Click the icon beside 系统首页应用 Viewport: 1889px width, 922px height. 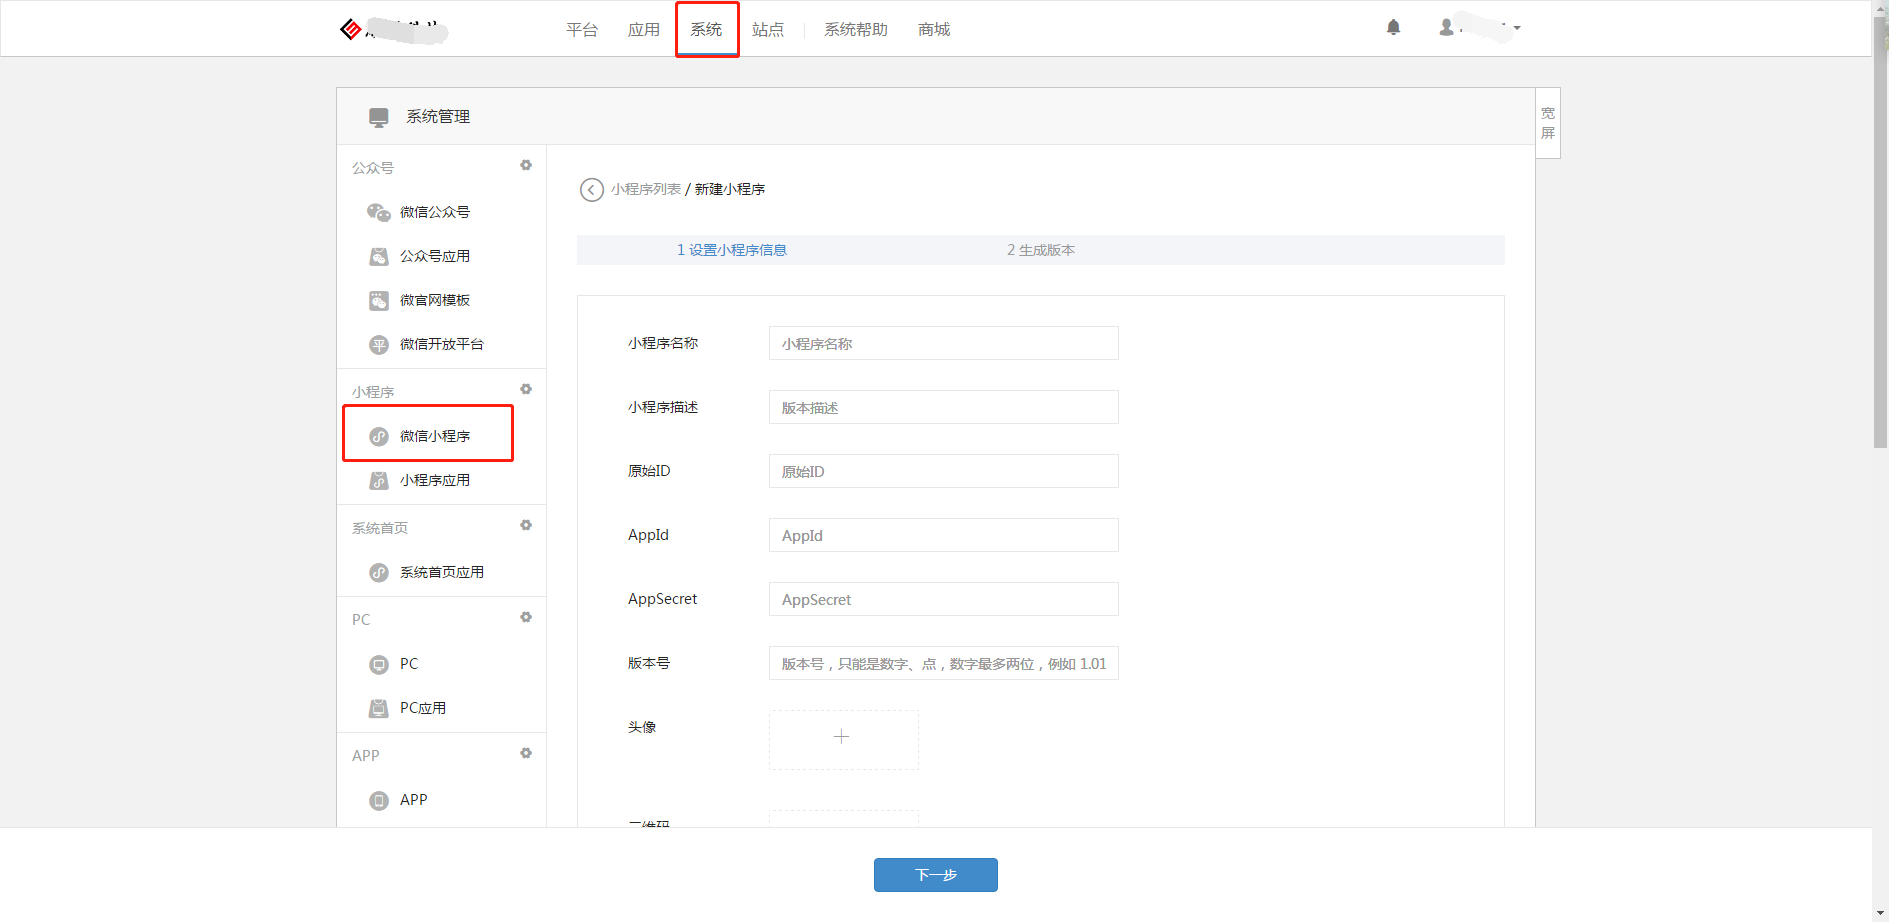(379, 572)
